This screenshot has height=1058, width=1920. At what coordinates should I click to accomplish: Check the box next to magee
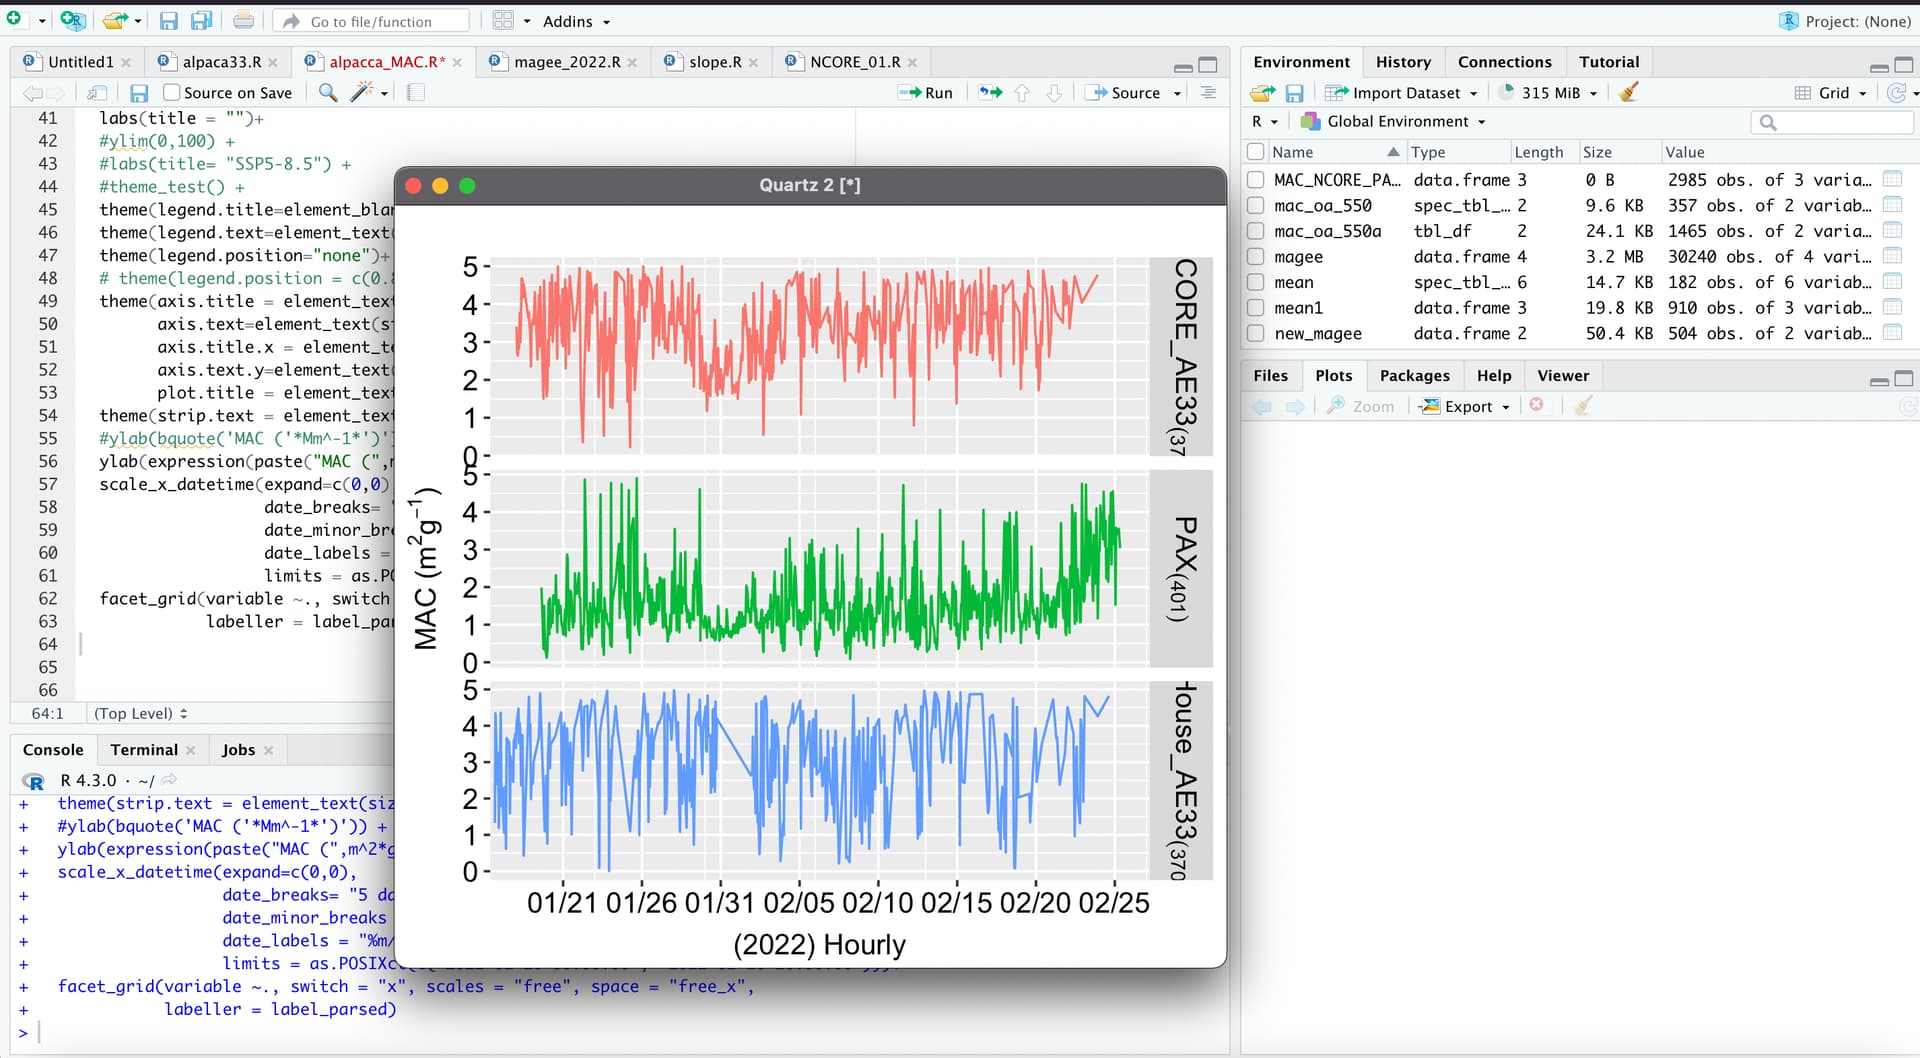coord(1256,257)
